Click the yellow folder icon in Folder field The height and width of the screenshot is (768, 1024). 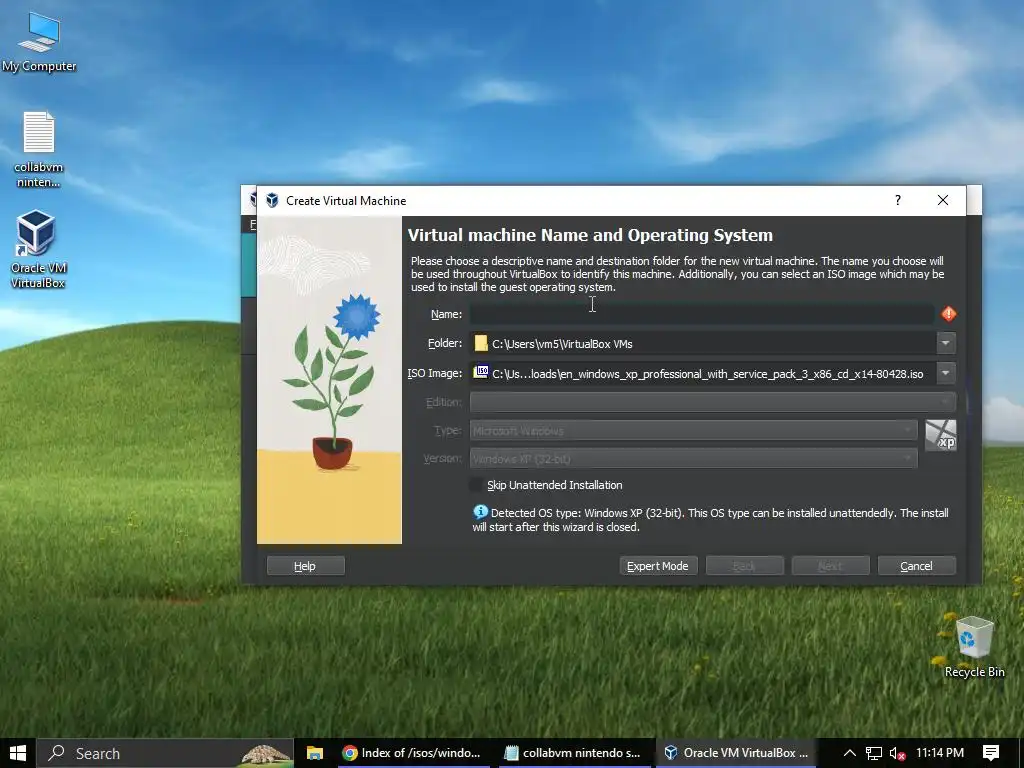click(x=481, y=344)
